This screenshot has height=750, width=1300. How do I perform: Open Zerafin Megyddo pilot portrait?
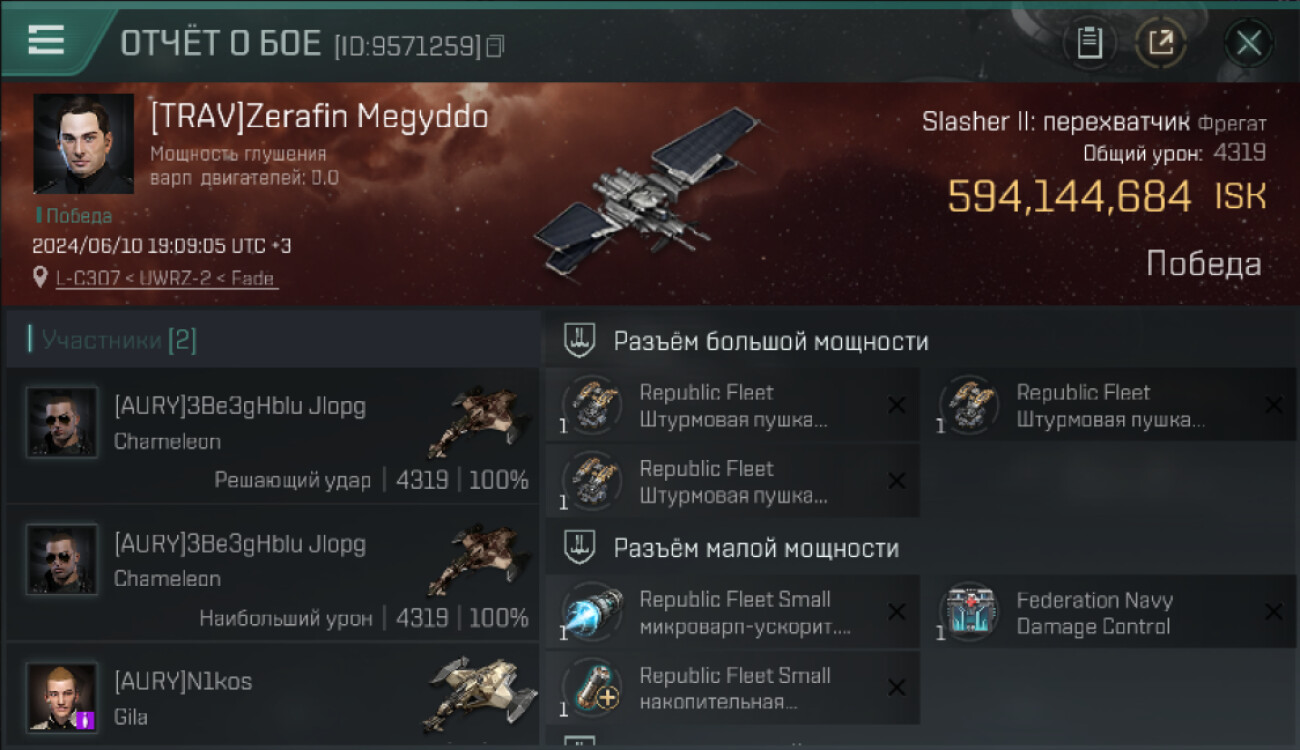coord(84,144)
